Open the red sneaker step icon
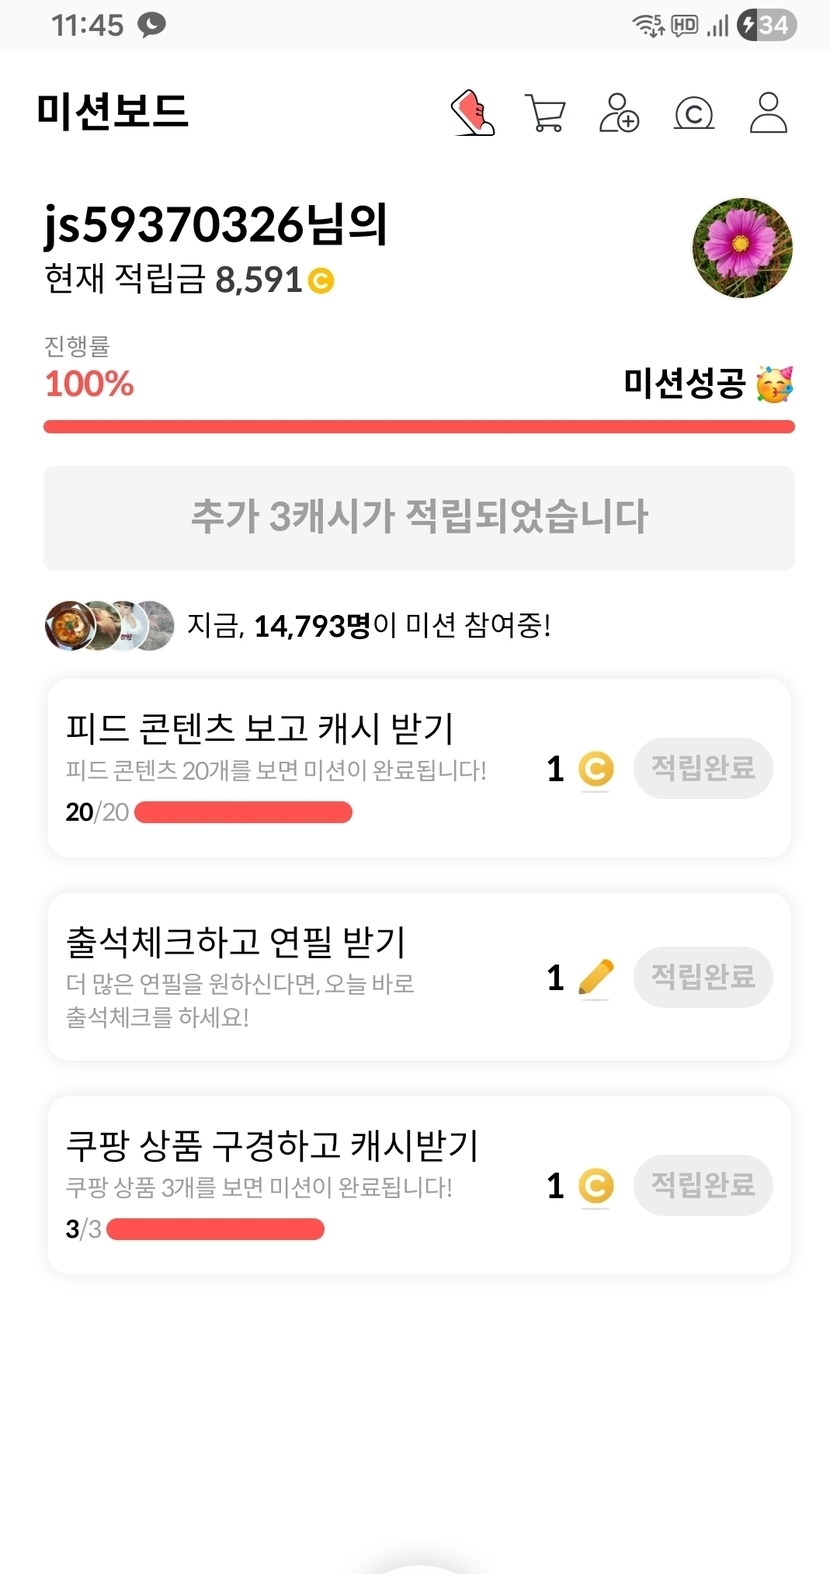 pos(472,113)
